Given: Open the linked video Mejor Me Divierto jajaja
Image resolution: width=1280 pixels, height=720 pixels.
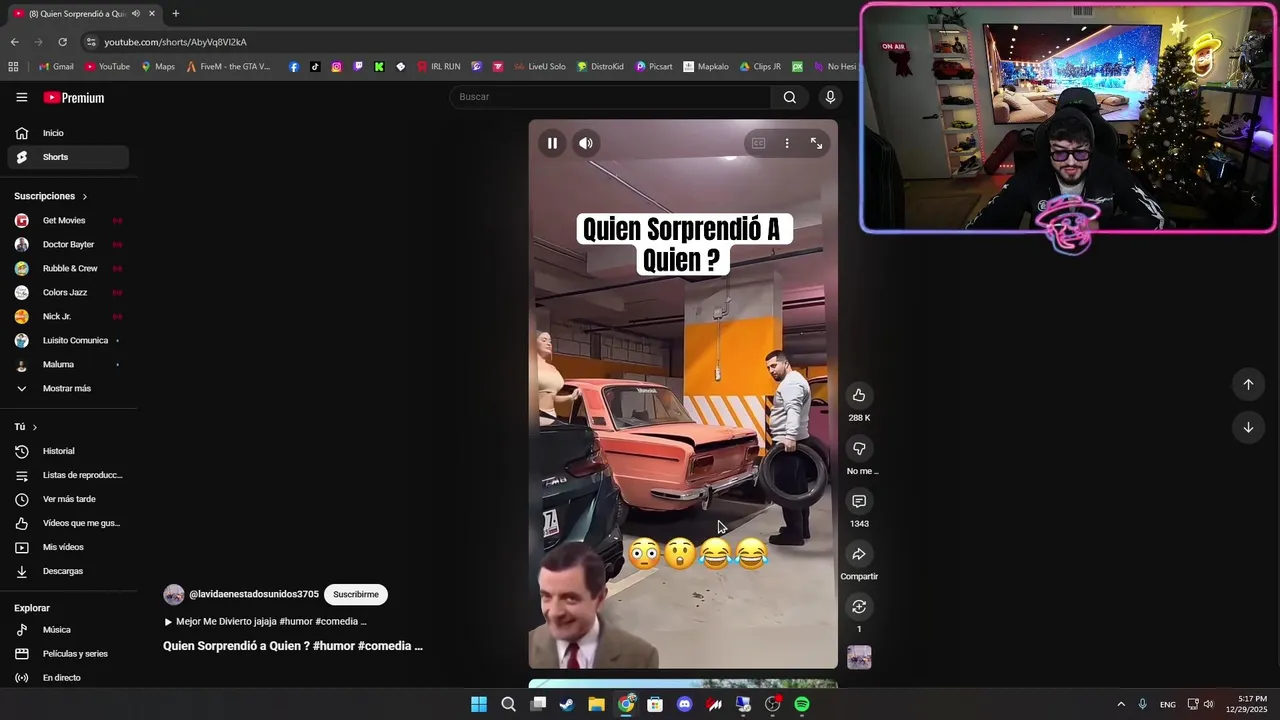Looking at the screenshot, I should pos(265,621).
